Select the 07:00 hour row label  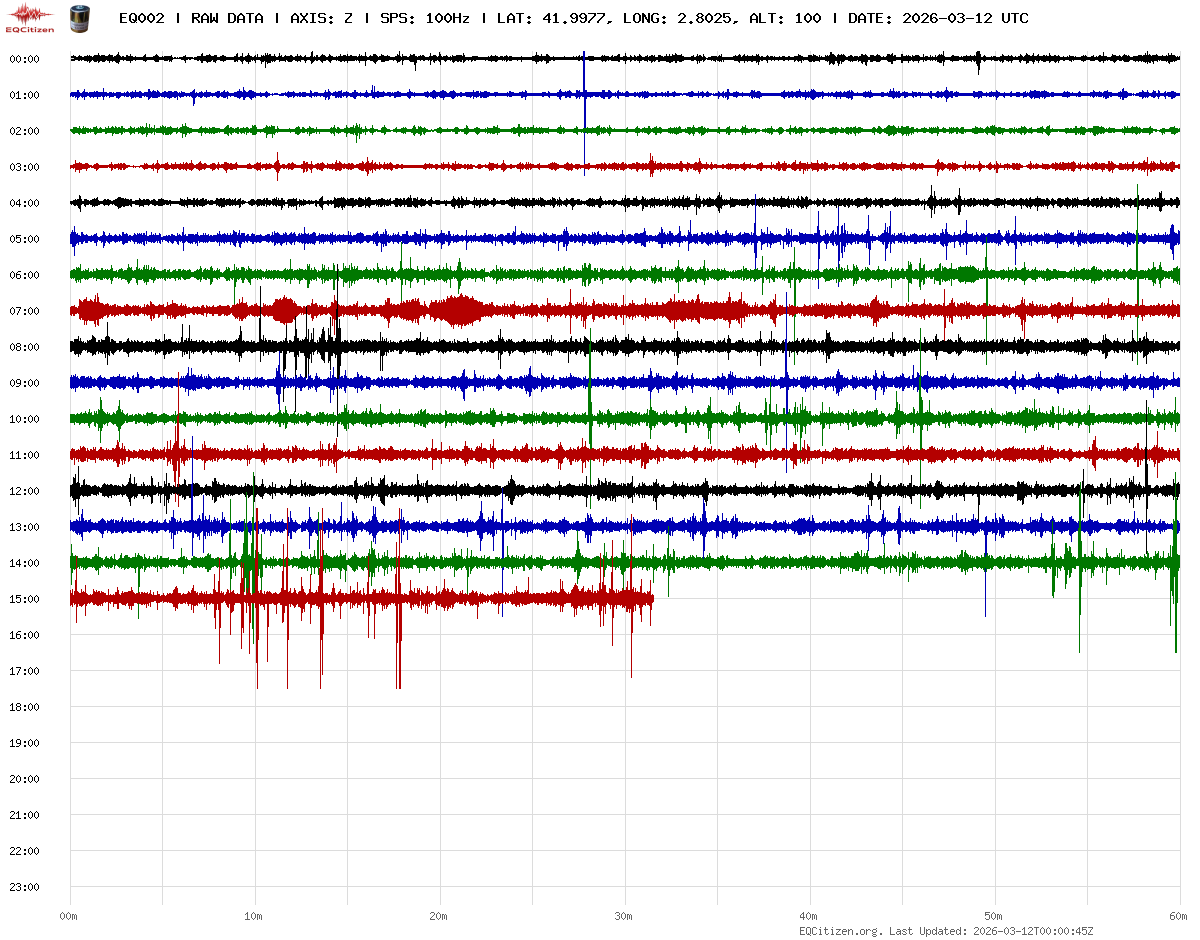coord(24,311)
